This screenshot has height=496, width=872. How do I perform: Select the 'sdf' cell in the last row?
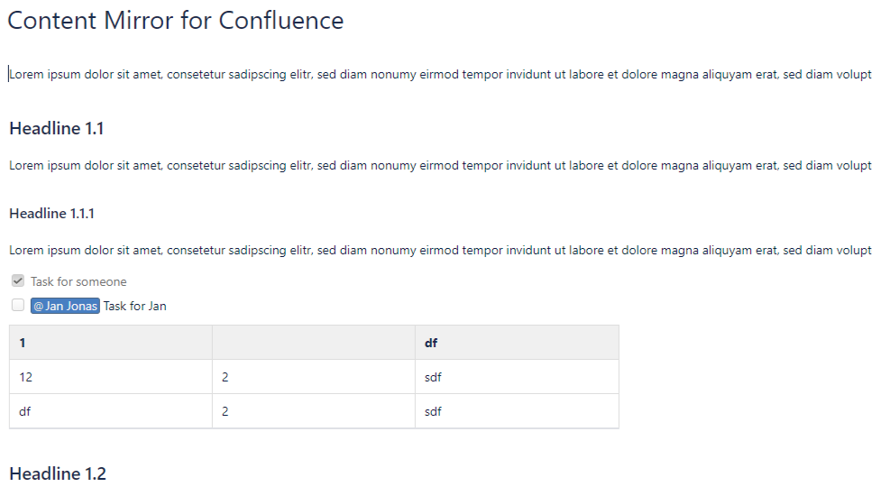(516, 411)
